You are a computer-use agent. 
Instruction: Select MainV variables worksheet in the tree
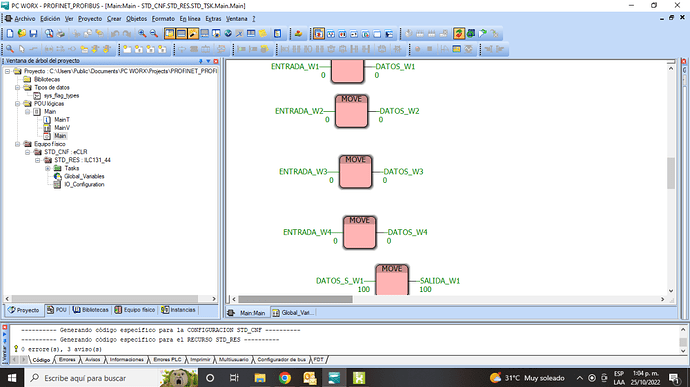tap(62, 128)
